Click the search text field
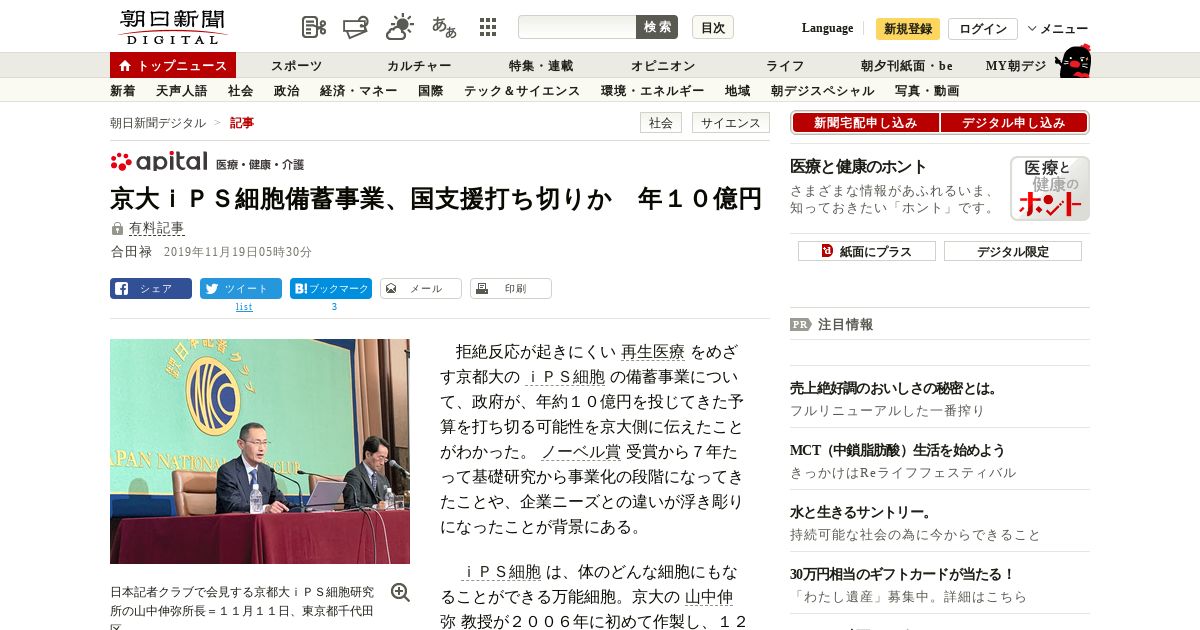The height and width of the screenshot is (630, 1200). 577,27
